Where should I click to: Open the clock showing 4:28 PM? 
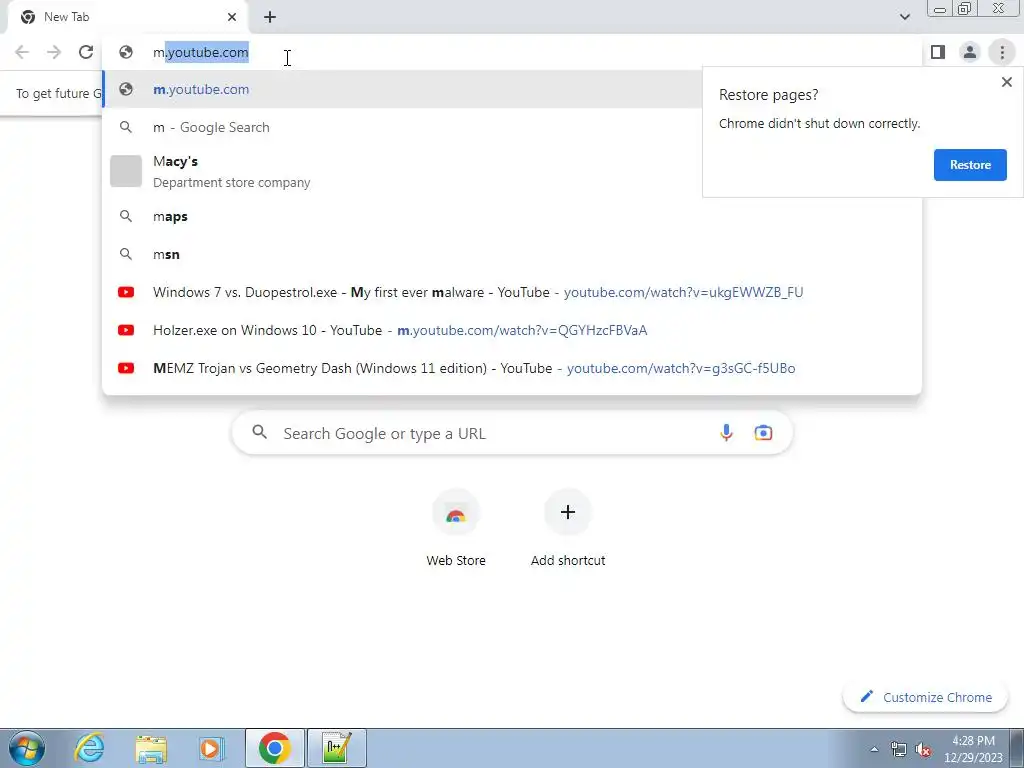coord(973,749)
